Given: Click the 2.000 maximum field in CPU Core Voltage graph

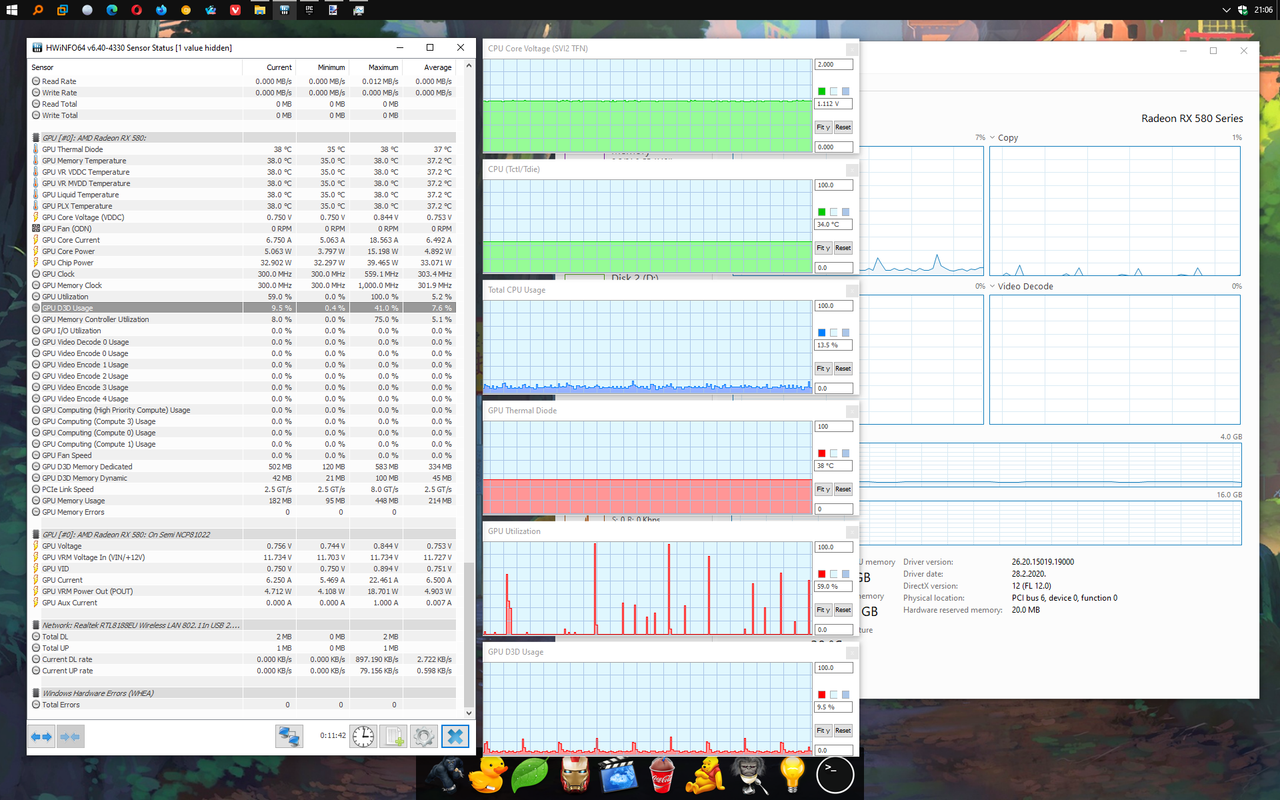Looking at the screenshot, I should click(834, 65).
